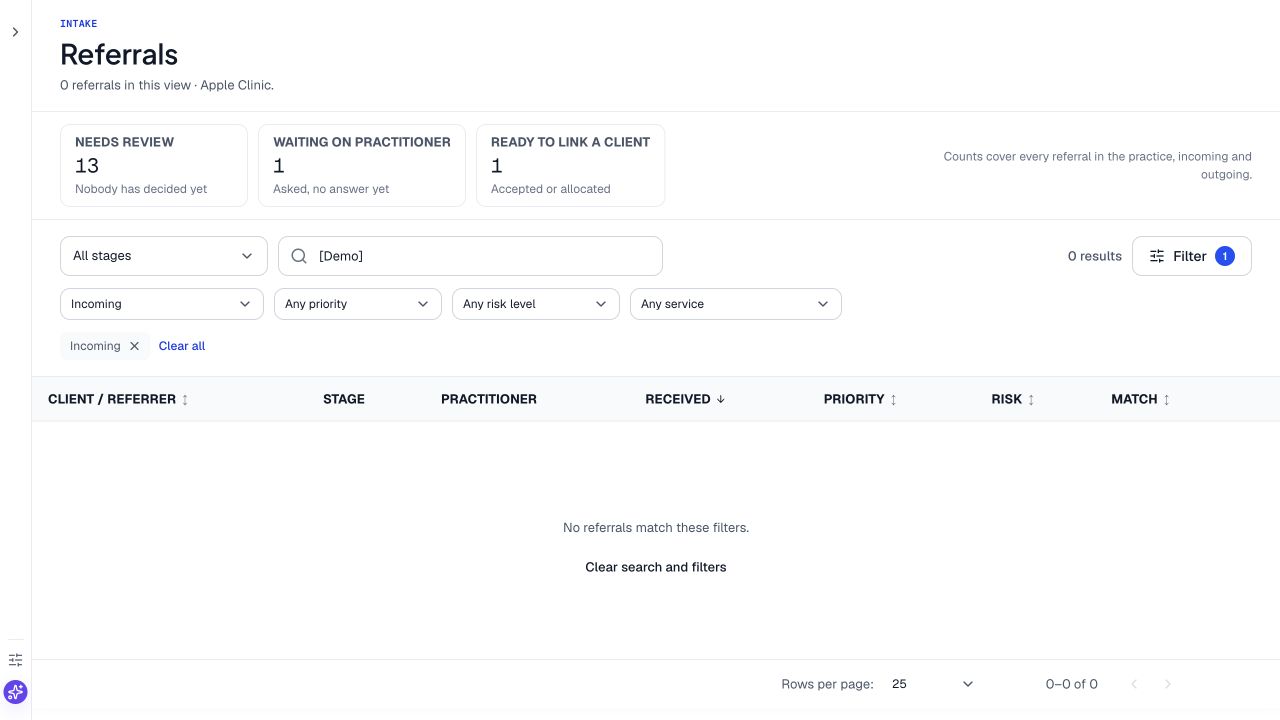Open the Any service dropdown
This screenshot has width=1280, height=720.
(736, 304)
